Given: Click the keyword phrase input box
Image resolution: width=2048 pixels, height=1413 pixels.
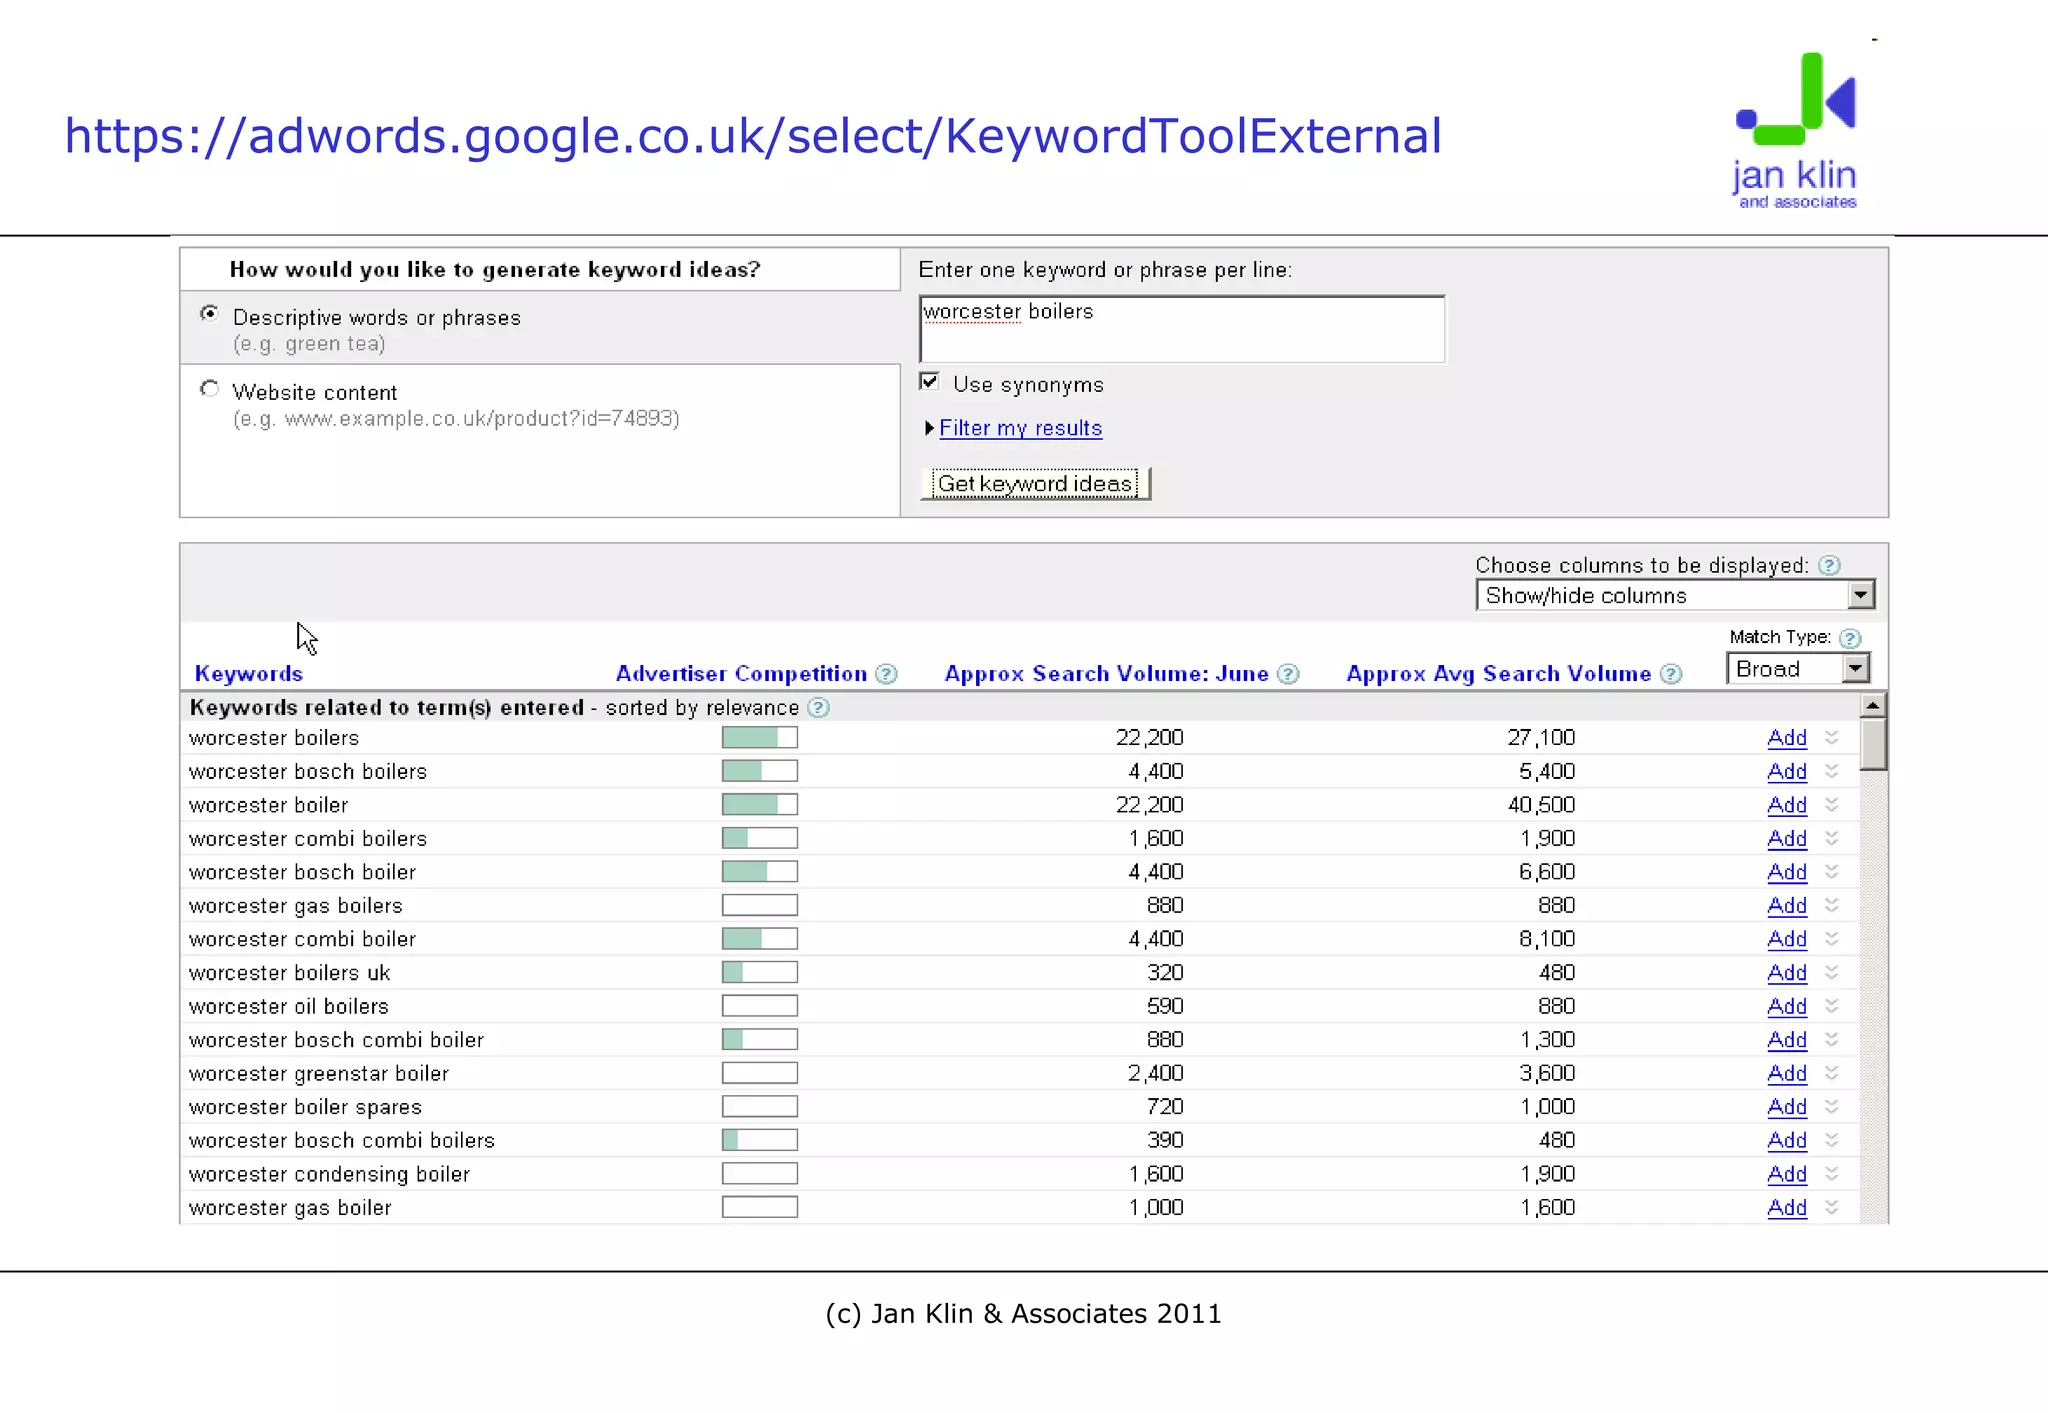Looking at the screenshot, I should coord(1182,329).
